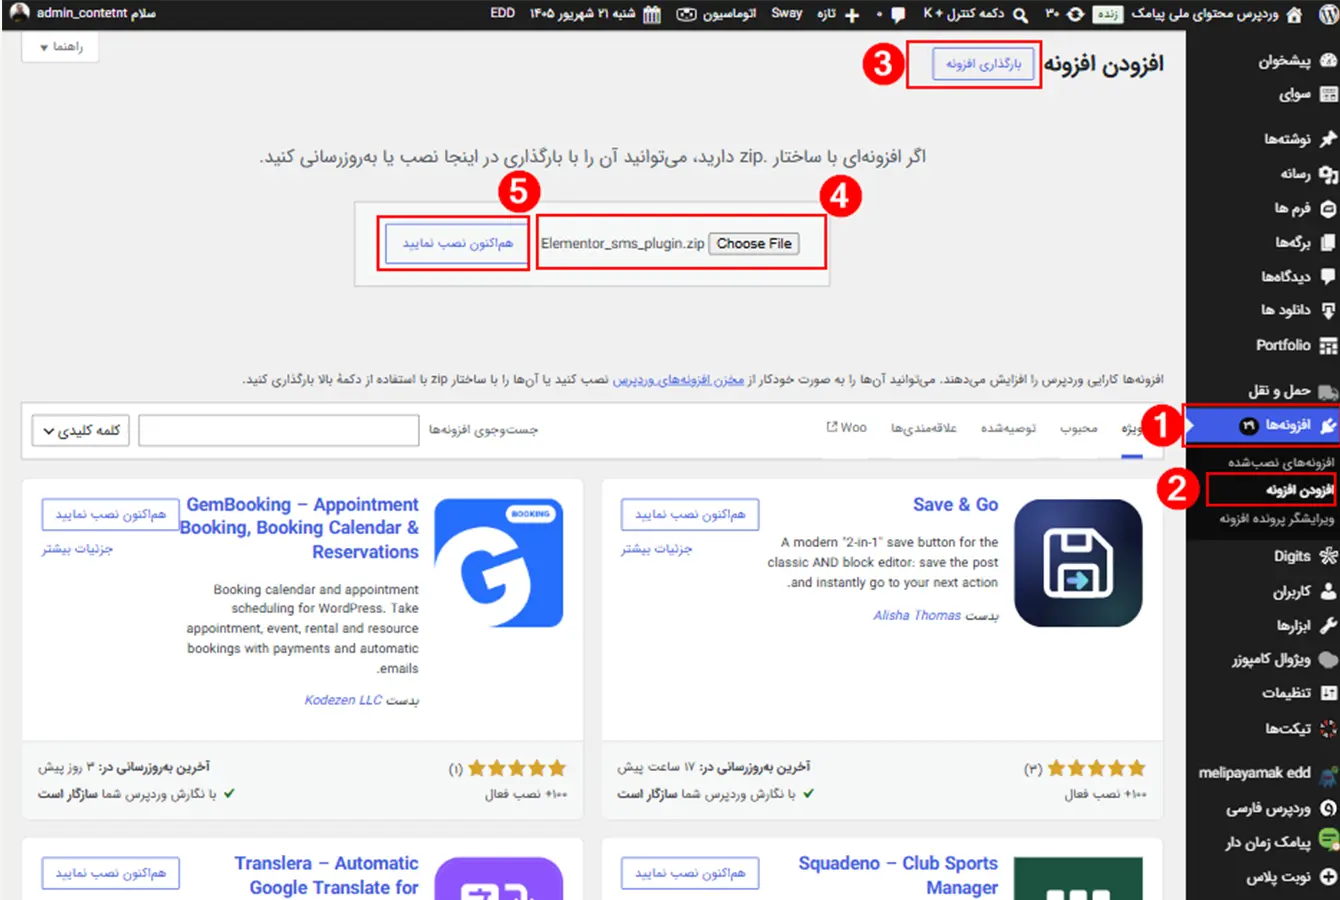Open More Details link for GemBooking
The image size is (1340, 900).
pyautogui.click(x=77, y=549)
